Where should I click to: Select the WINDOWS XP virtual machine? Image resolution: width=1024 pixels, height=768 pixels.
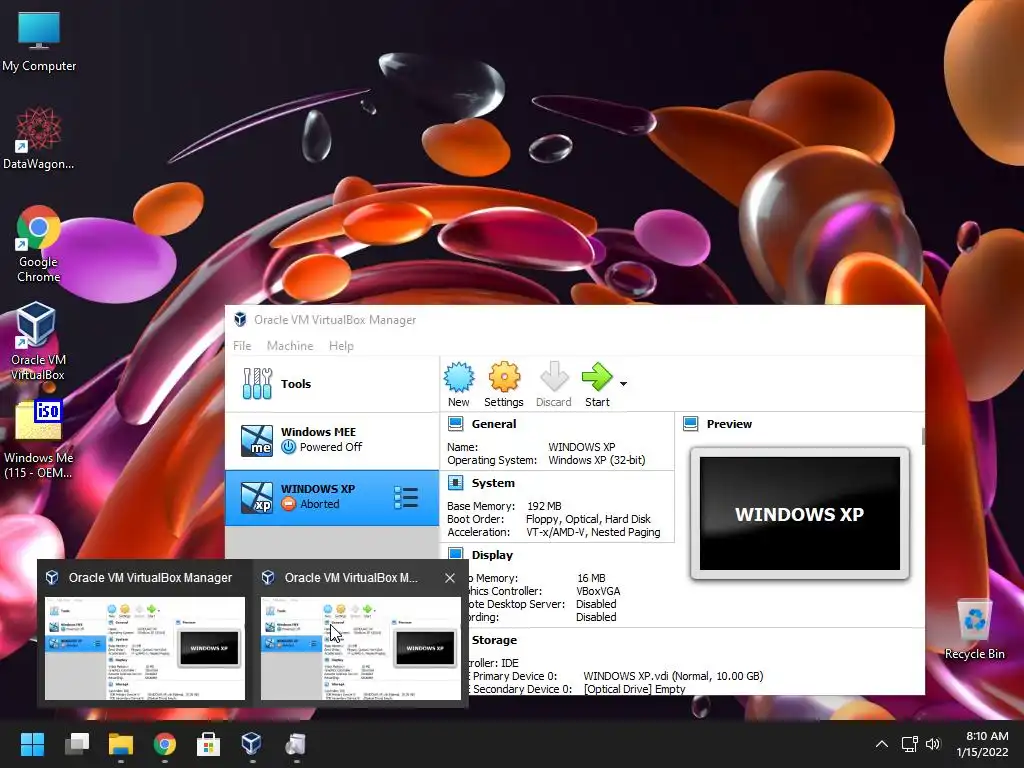[x=332, y=497]
